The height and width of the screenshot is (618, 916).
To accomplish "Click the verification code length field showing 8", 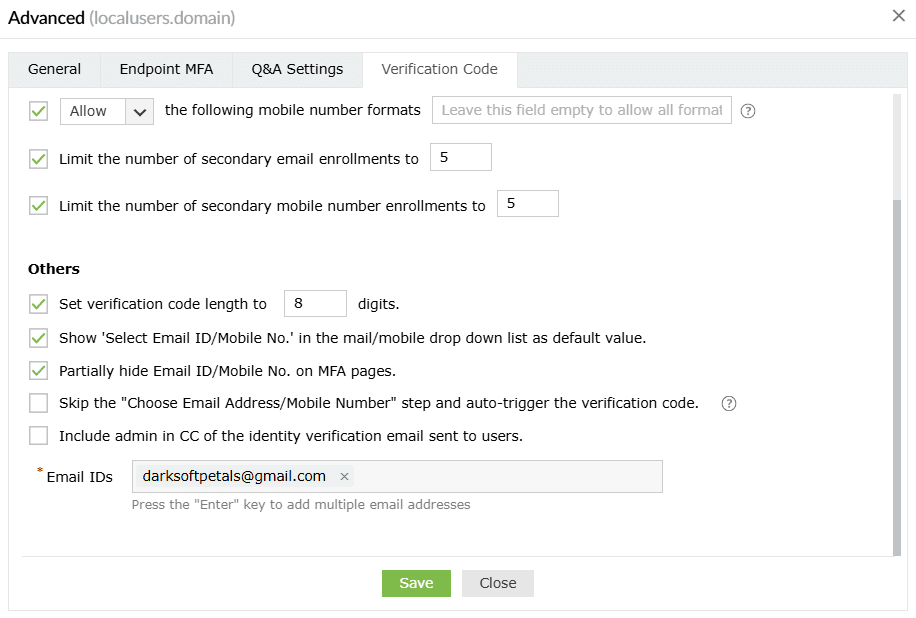I will click(x=314, y=303).
